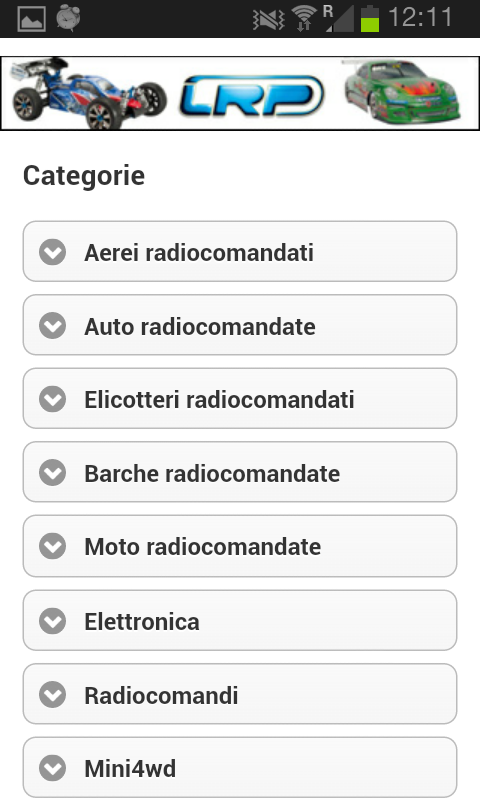The width and height of the screenshot is (480, 800).
Task: Tap the chevron icon beside Aerei radiocomandati
Action: click(x=53, y=252)
